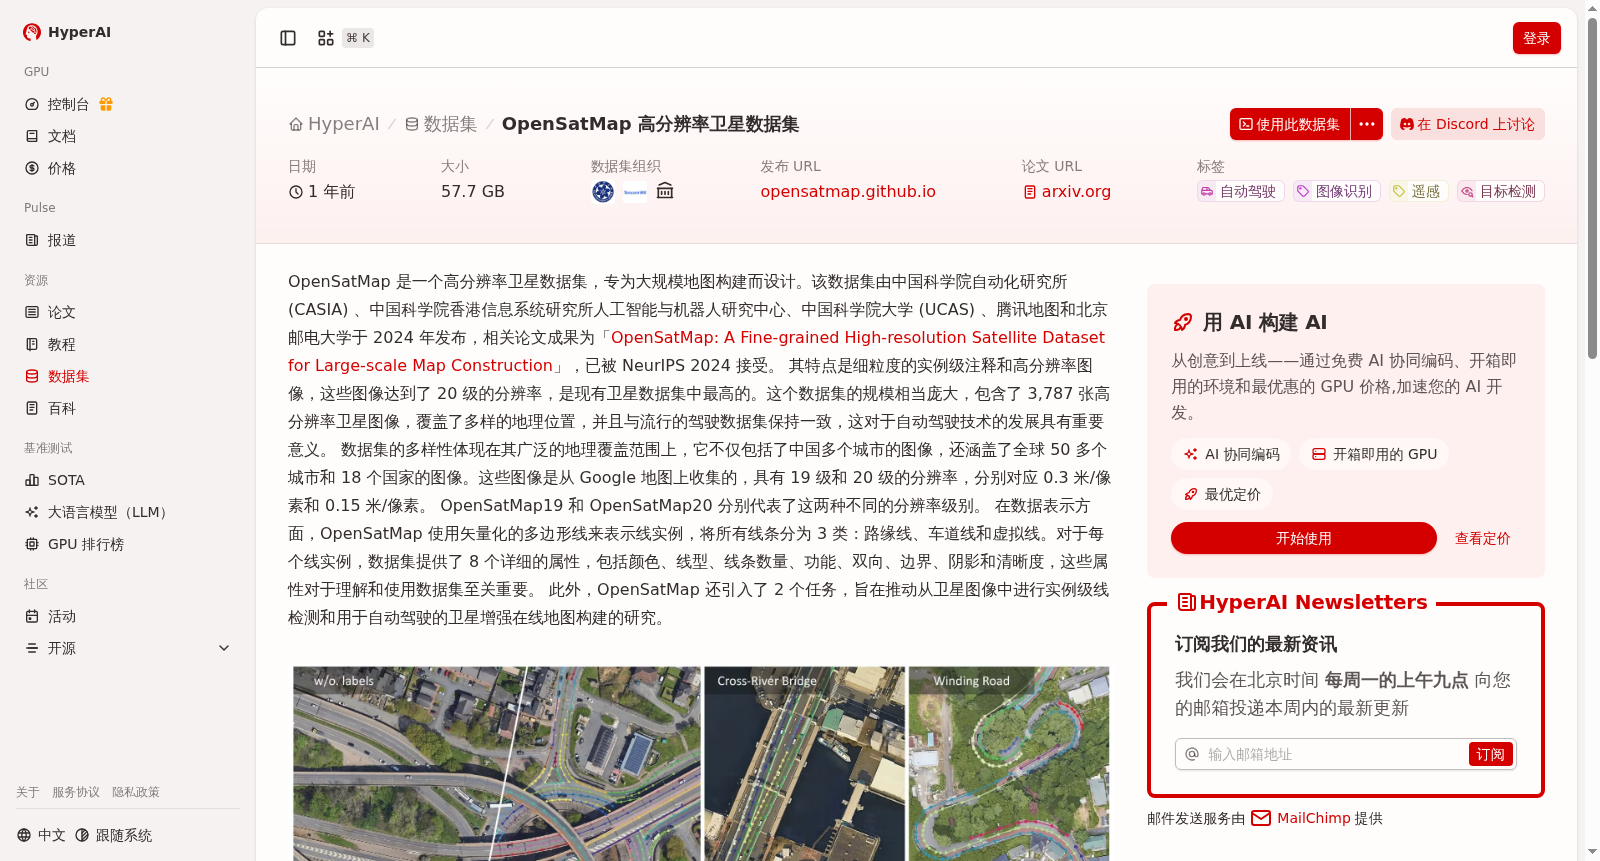
Task: Open SOTA benchmarks page
Action: (x=55, y=480)
